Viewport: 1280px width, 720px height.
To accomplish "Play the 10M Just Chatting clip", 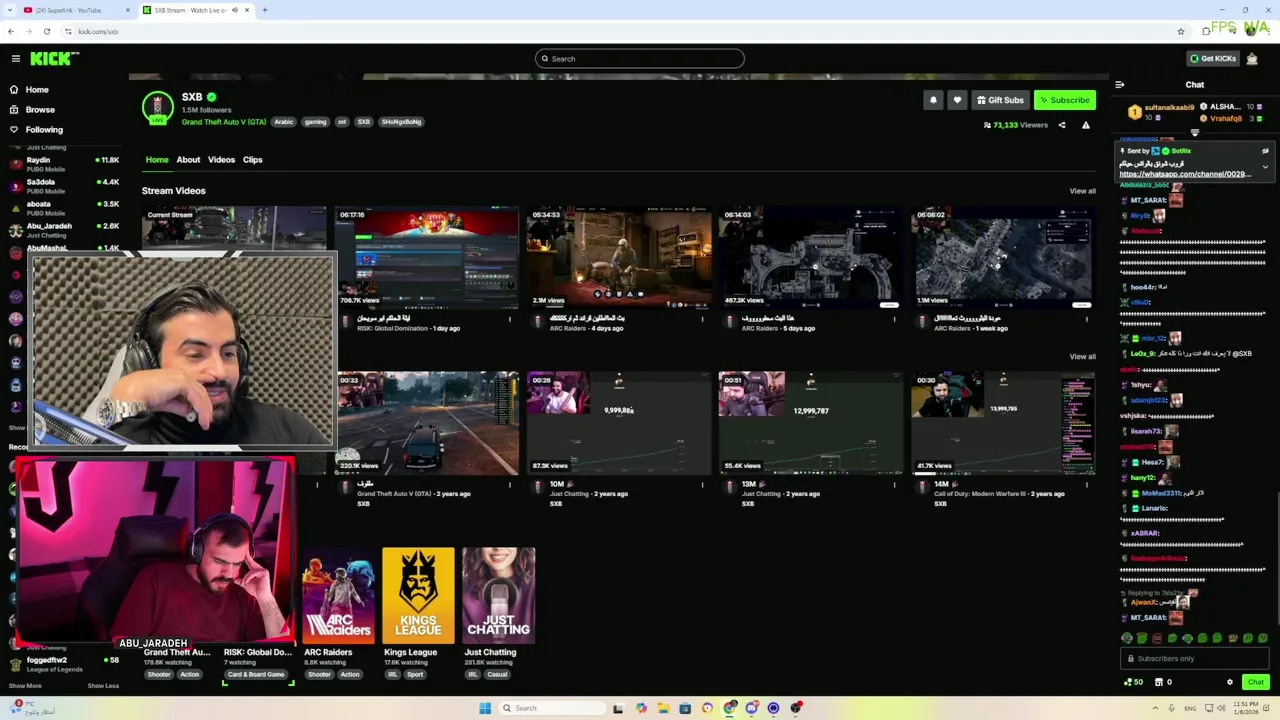I will (x=619, y=423).
